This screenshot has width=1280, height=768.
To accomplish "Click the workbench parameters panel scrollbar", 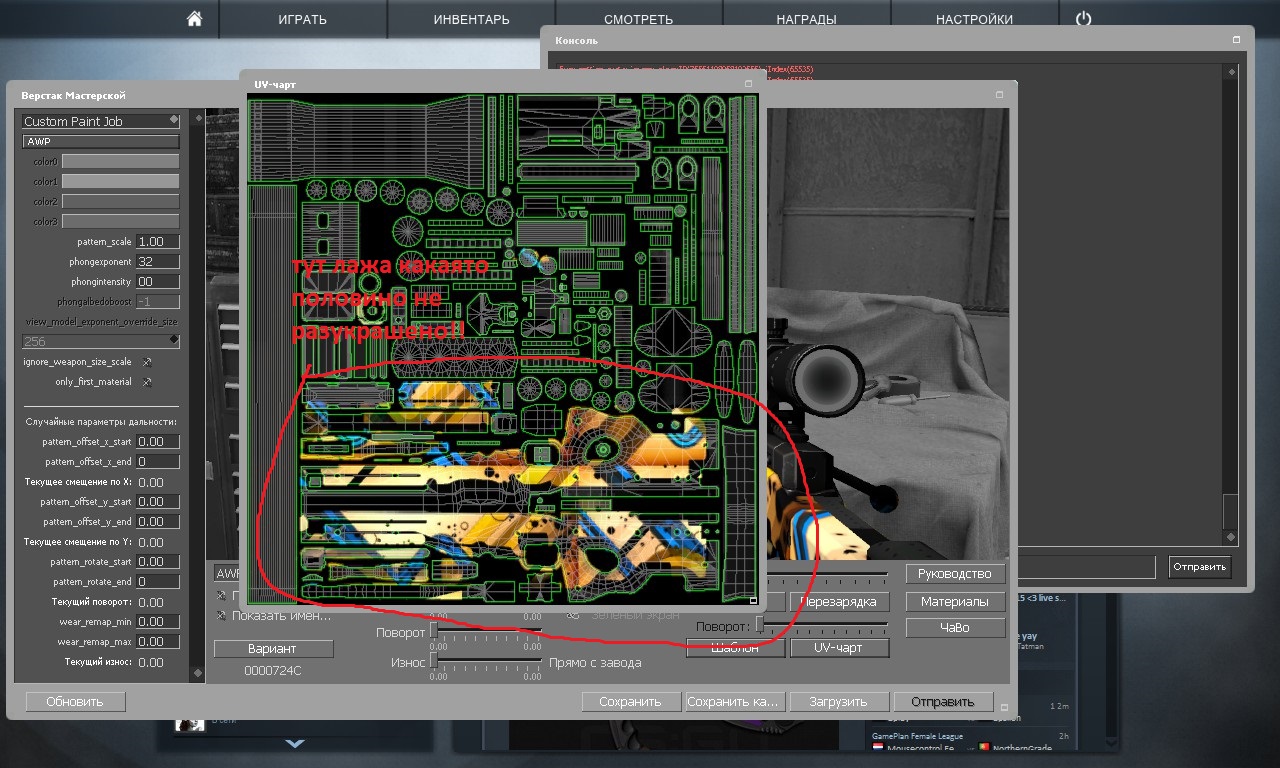I will click(196, 396).
